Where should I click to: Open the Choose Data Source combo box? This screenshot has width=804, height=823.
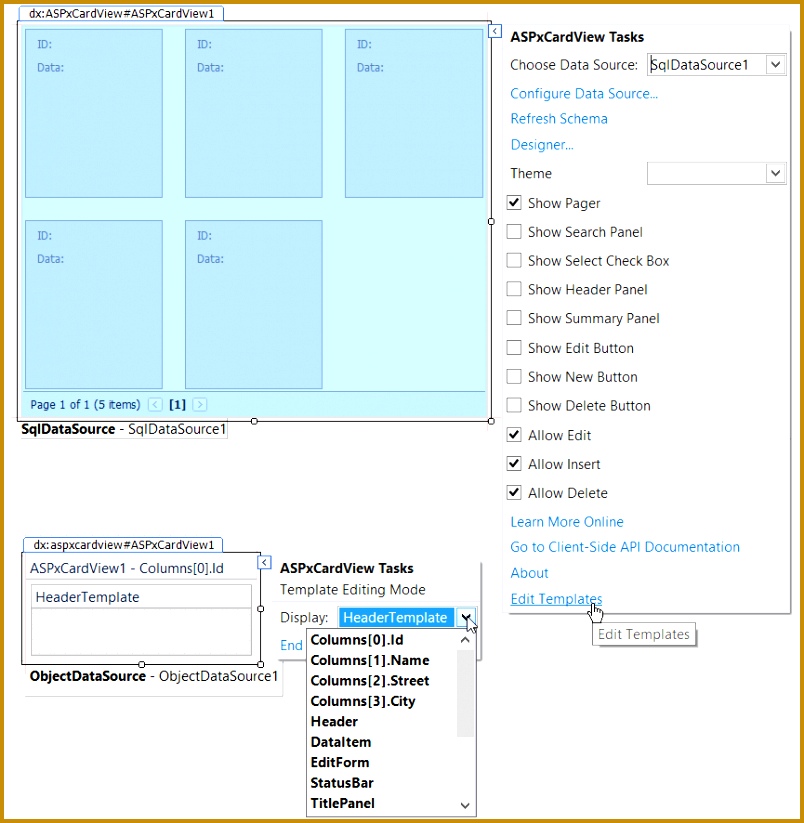click(x=774, y=64)
